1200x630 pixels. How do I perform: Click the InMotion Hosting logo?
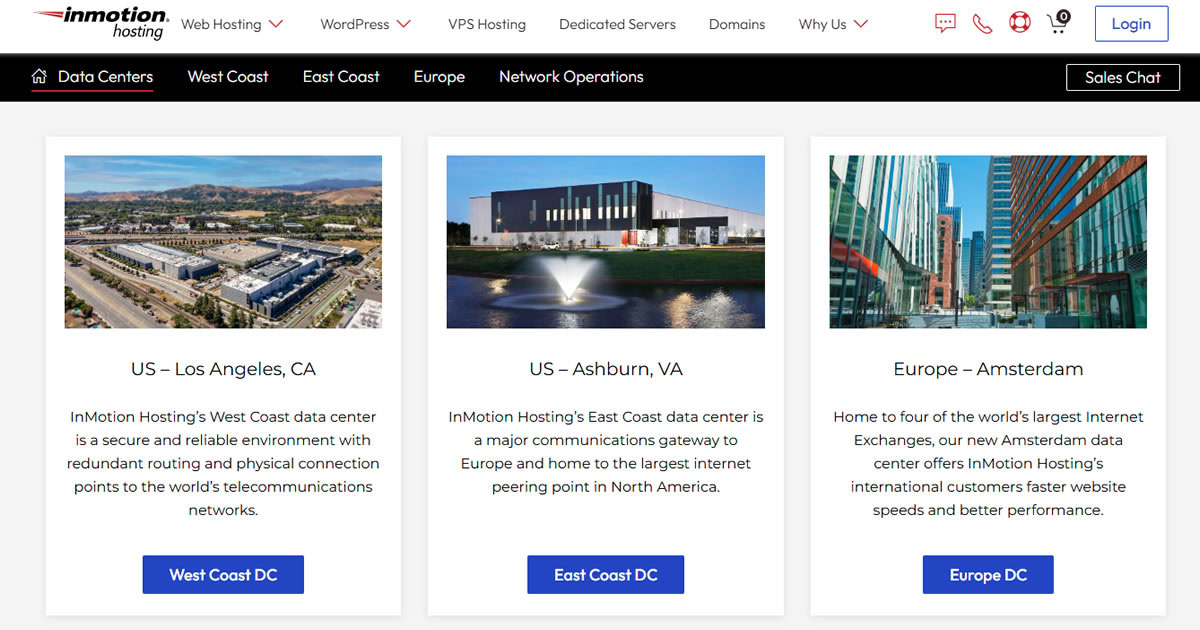(x=100, y=23)
